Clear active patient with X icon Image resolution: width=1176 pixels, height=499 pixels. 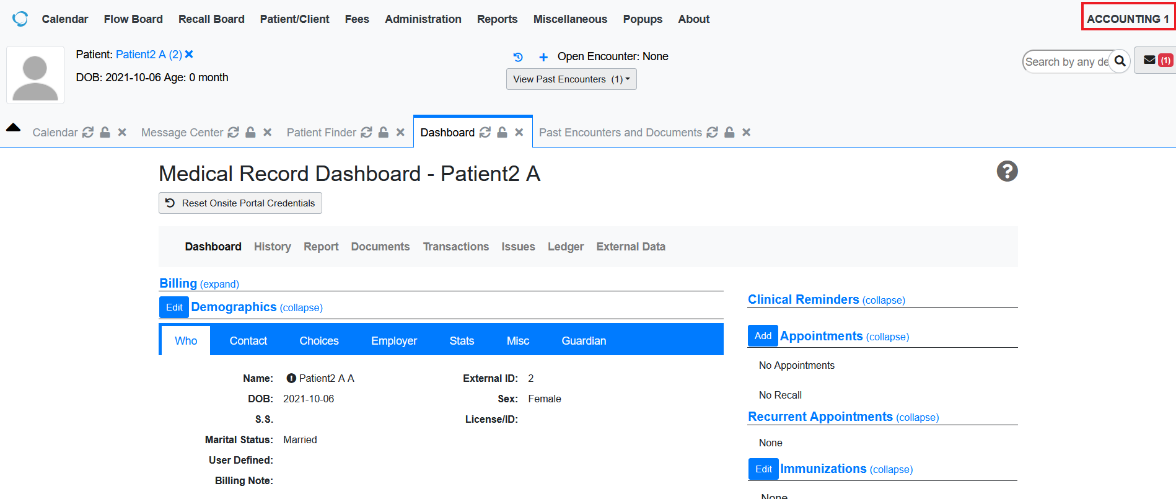[189, 54]
